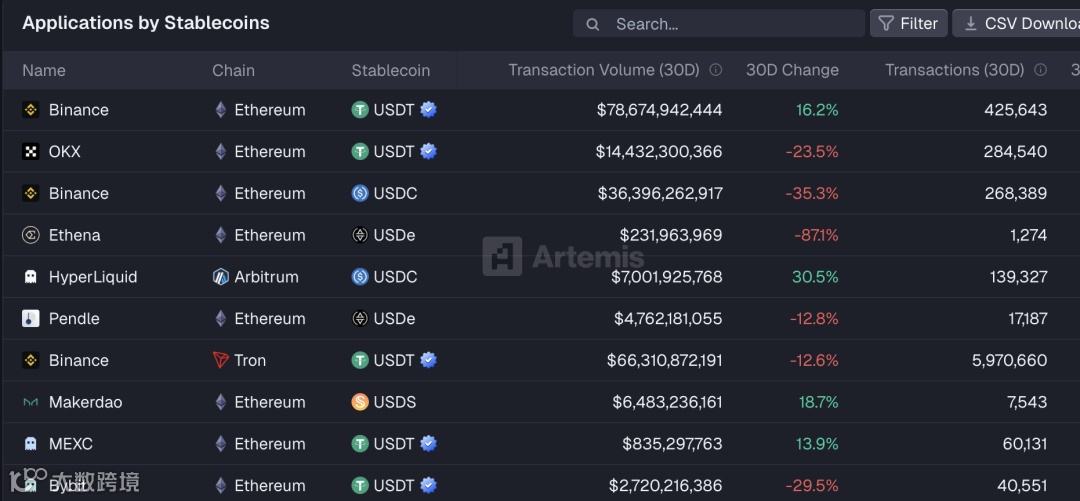Click the Ethereum icon in the OKX row
This screenshot has width=1080, height=501.
(x=220, y=152)
